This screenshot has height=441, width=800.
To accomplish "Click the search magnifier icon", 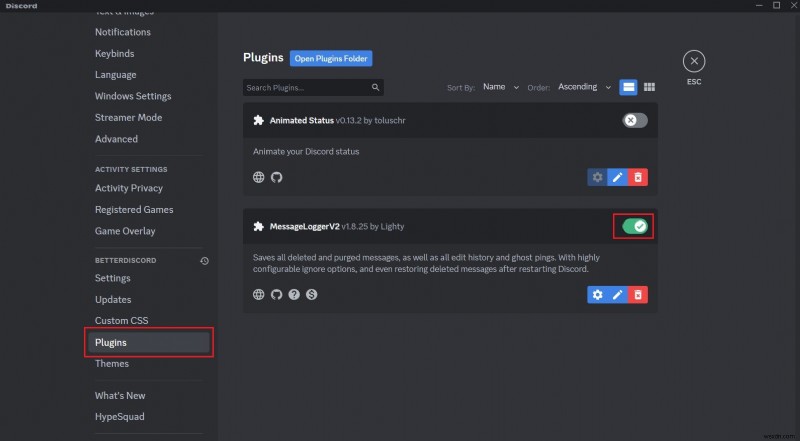I will click(x=376, y=87).
